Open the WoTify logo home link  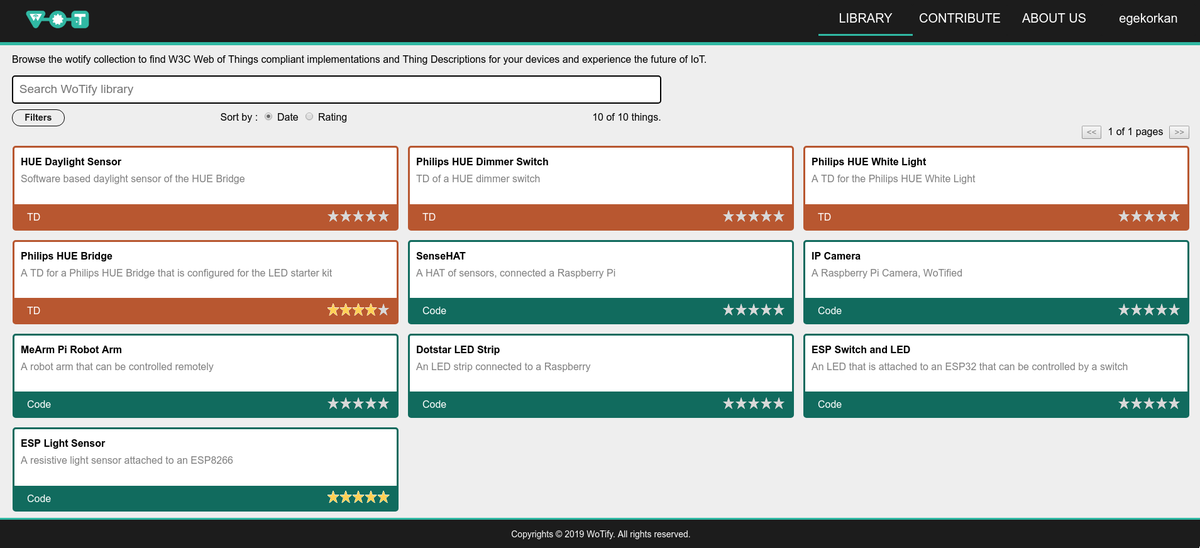[58, 19]
